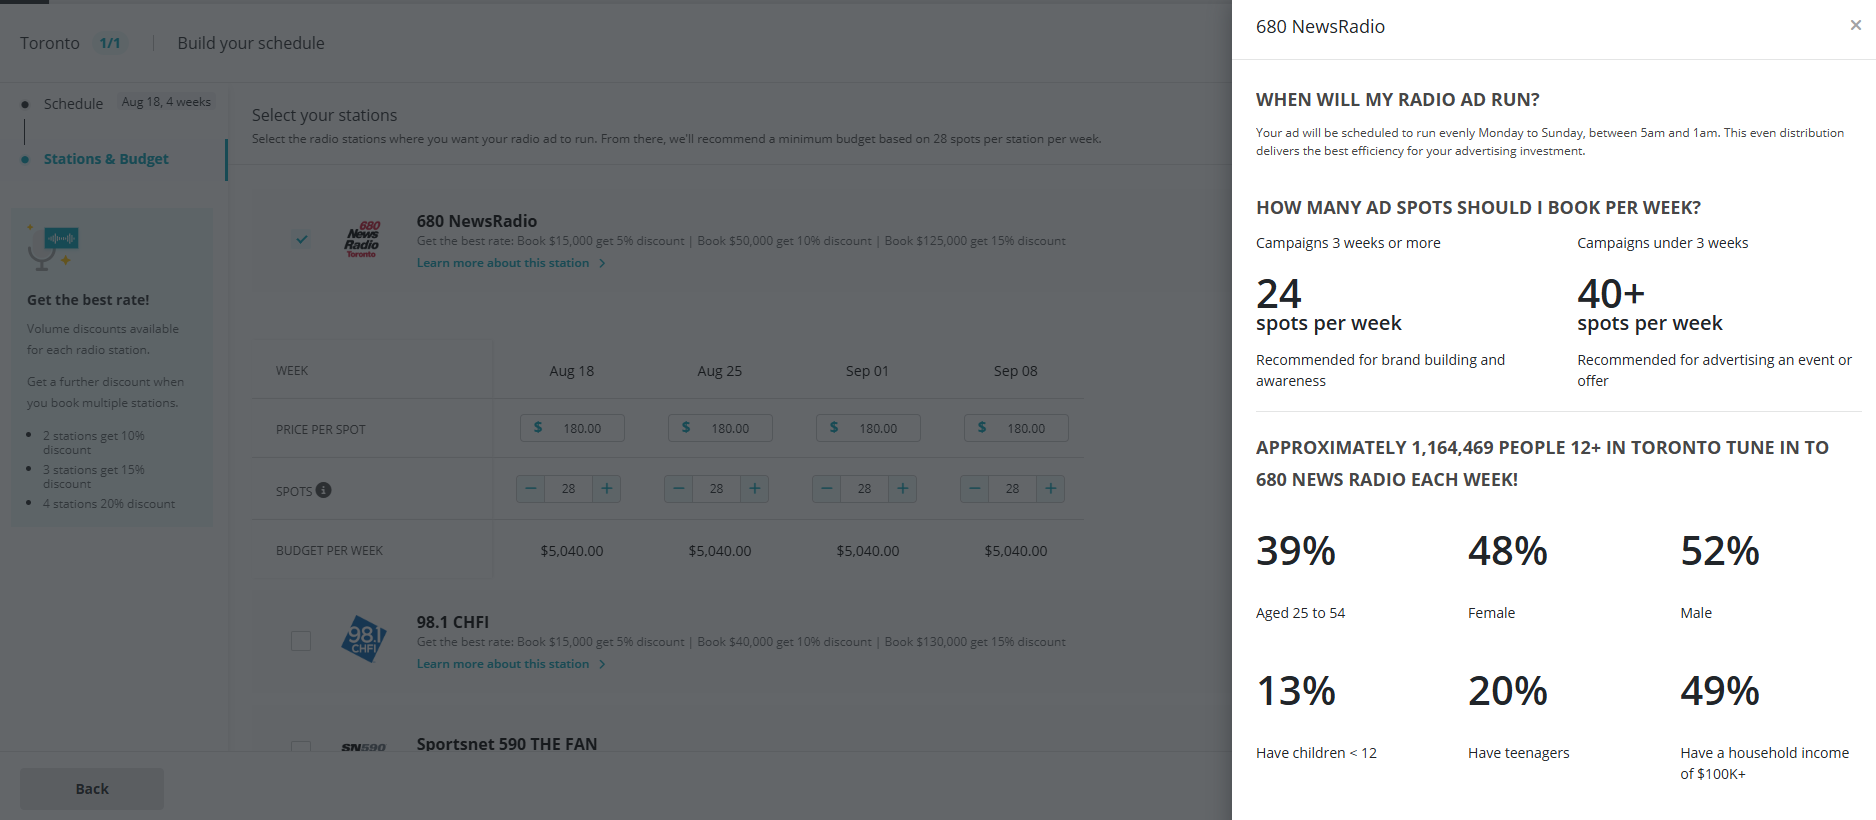The height and width of the screenshot is (820, 1876).
Task: Click the 98.1 CHFI station logo
Action: click(362, 640)
